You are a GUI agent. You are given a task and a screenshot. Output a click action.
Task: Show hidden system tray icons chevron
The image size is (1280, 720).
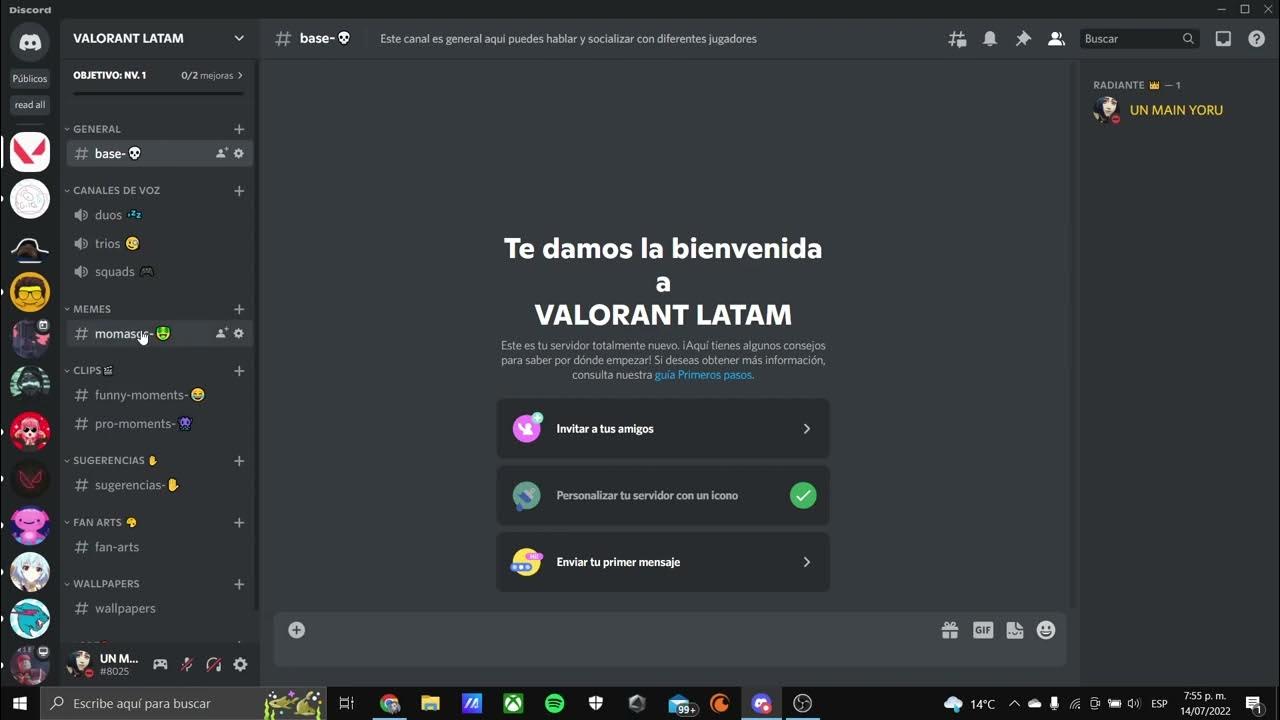pos(1014,704)
